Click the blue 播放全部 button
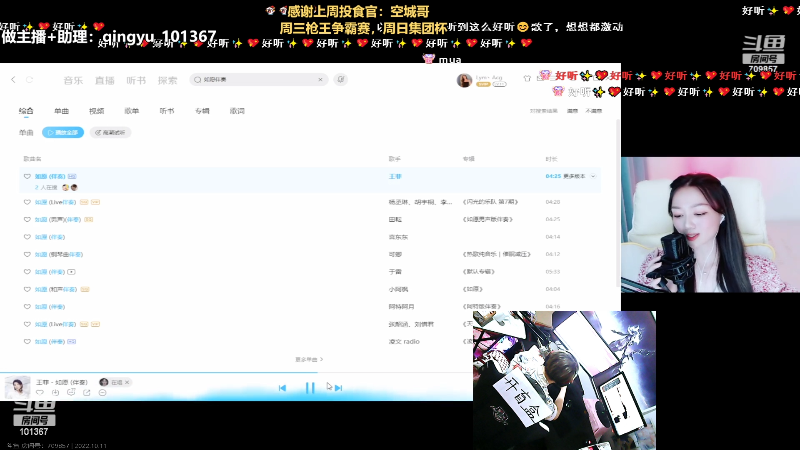 63,133
